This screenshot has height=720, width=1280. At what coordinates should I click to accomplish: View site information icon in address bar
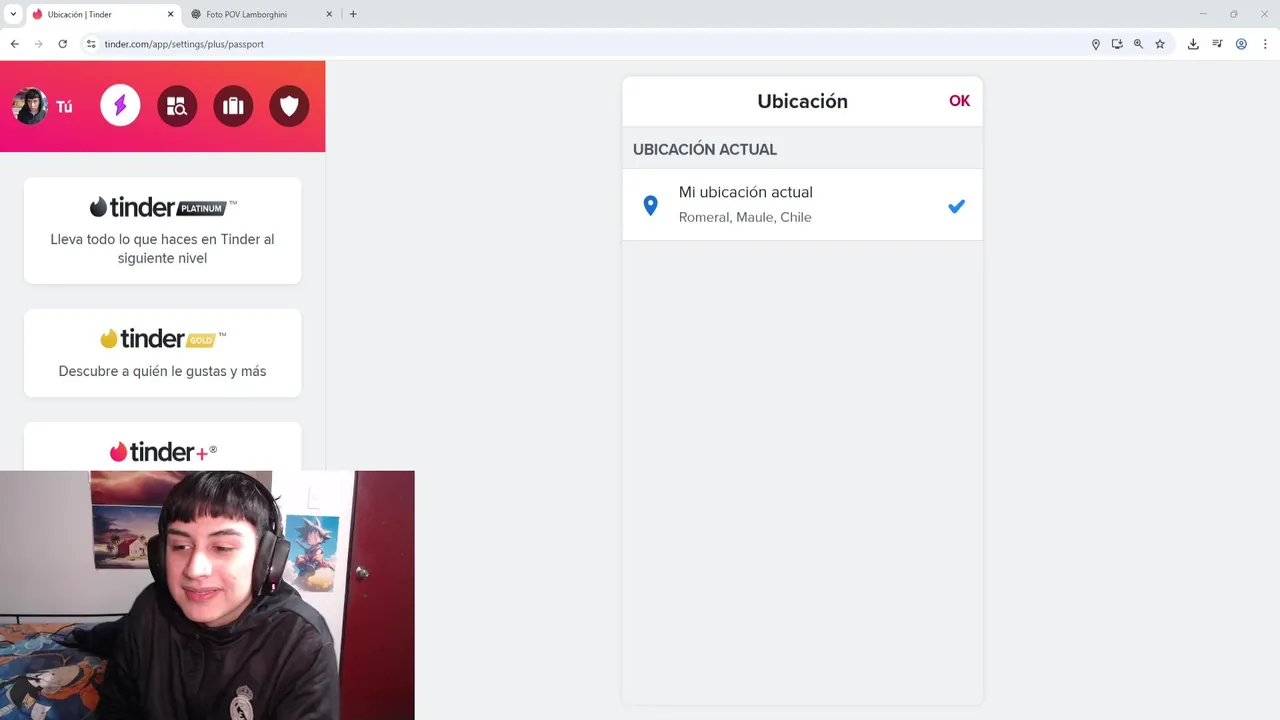(91, 44)
